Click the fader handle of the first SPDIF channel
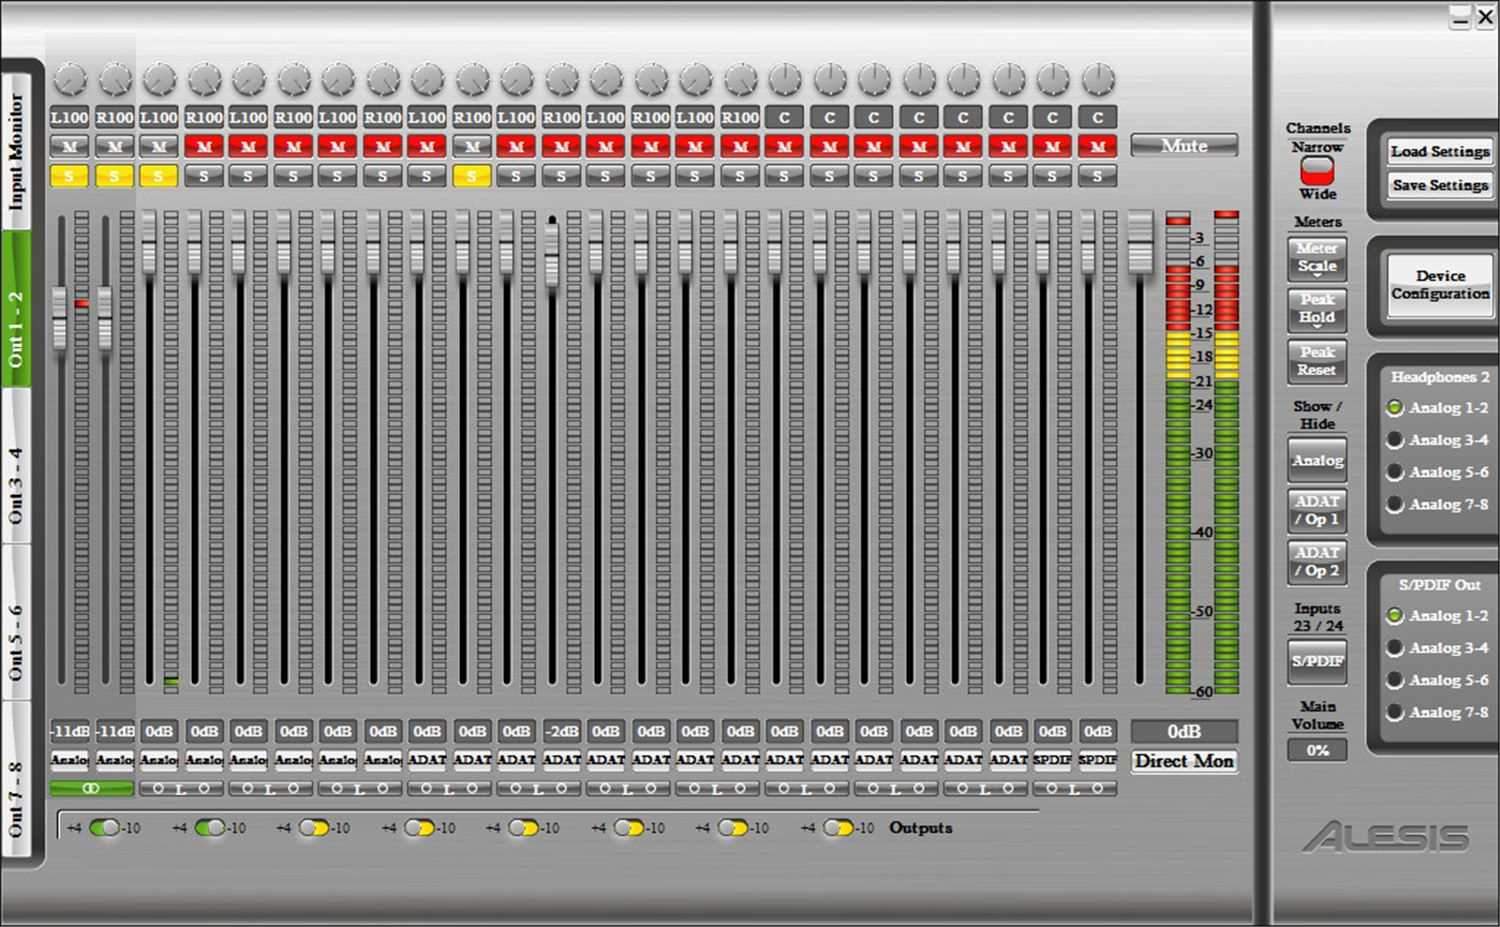1500x927 pixels. tap(1043, 243)
